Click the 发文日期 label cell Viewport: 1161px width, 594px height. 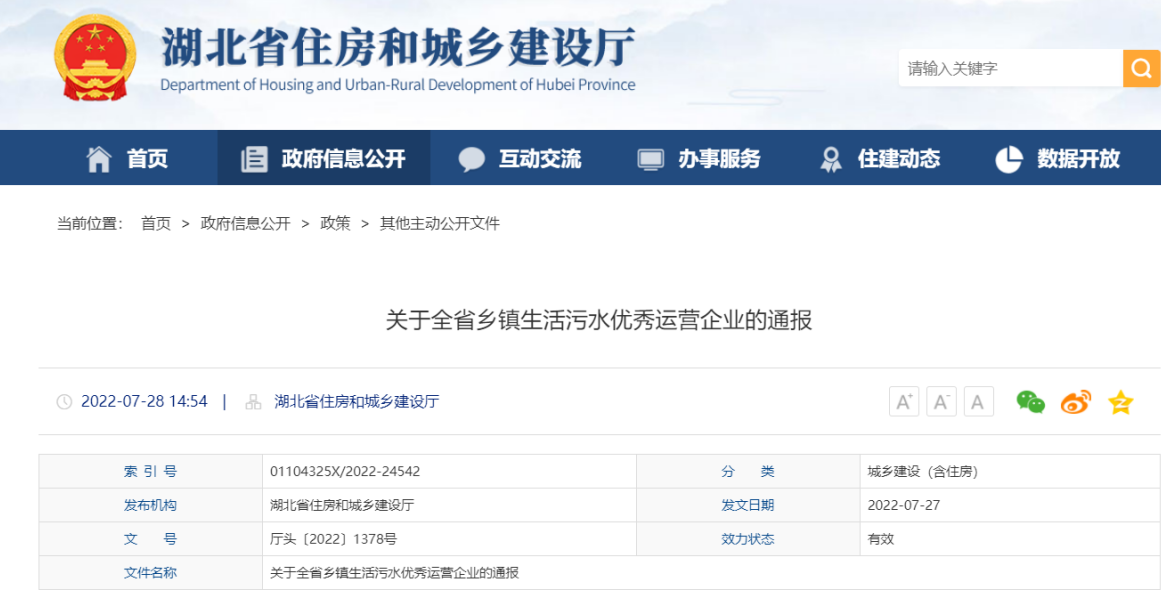click(748, 505)
